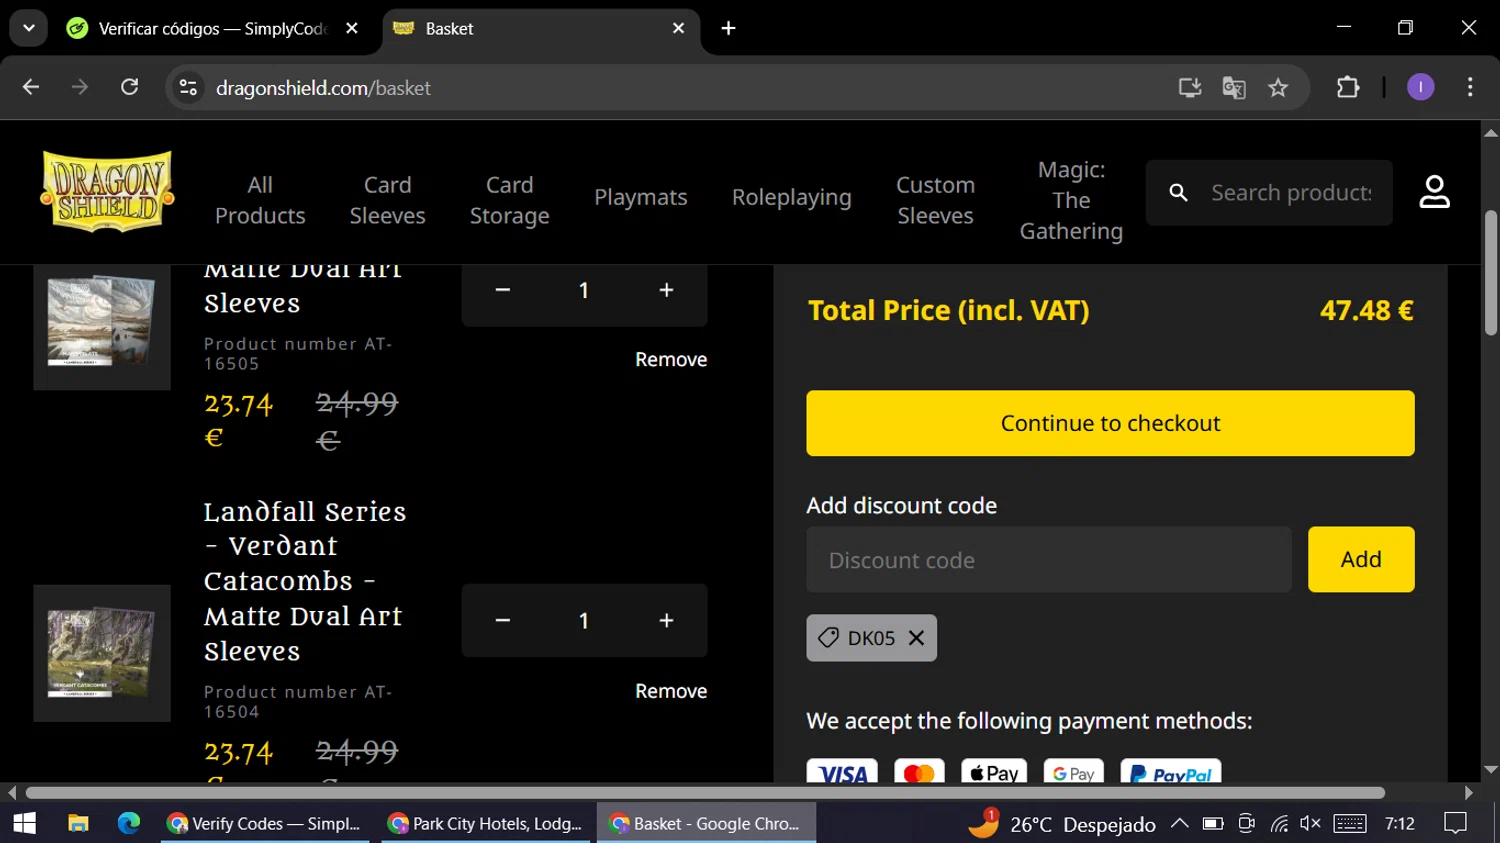Open the Windows Start menu
This screenshot has height=843, width=1500.
pyautogui.click(x=24, y=823)
